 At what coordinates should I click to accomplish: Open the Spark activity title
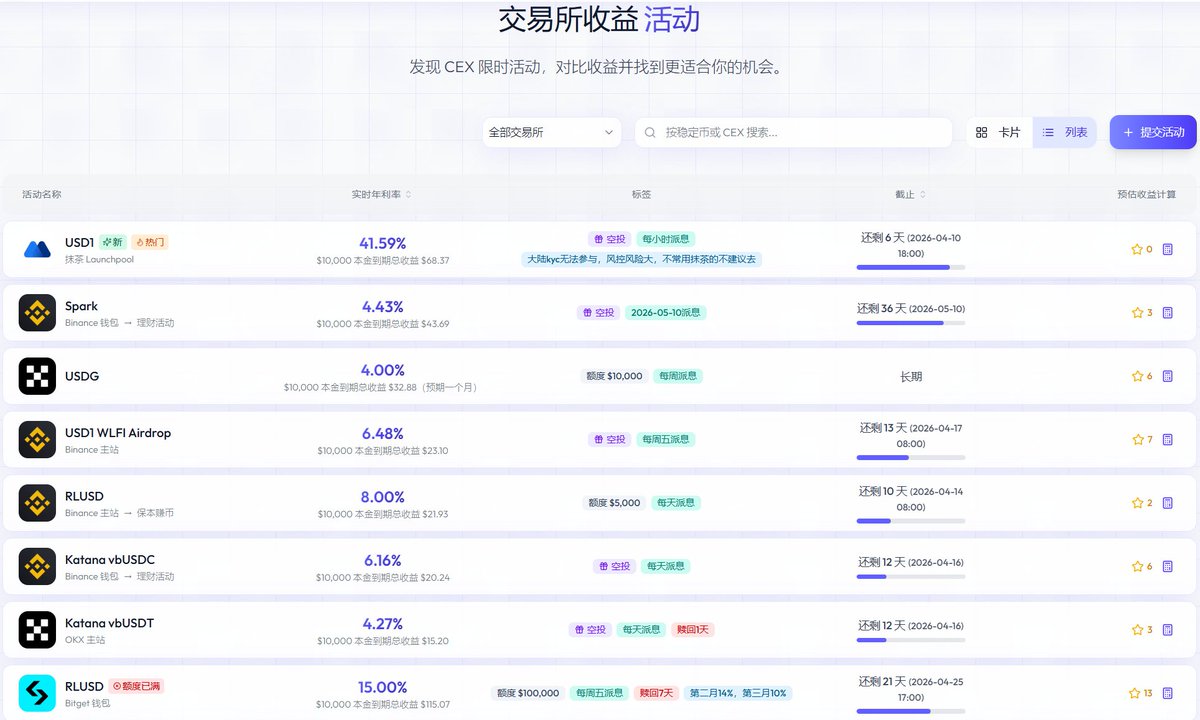tap(82, 306)
